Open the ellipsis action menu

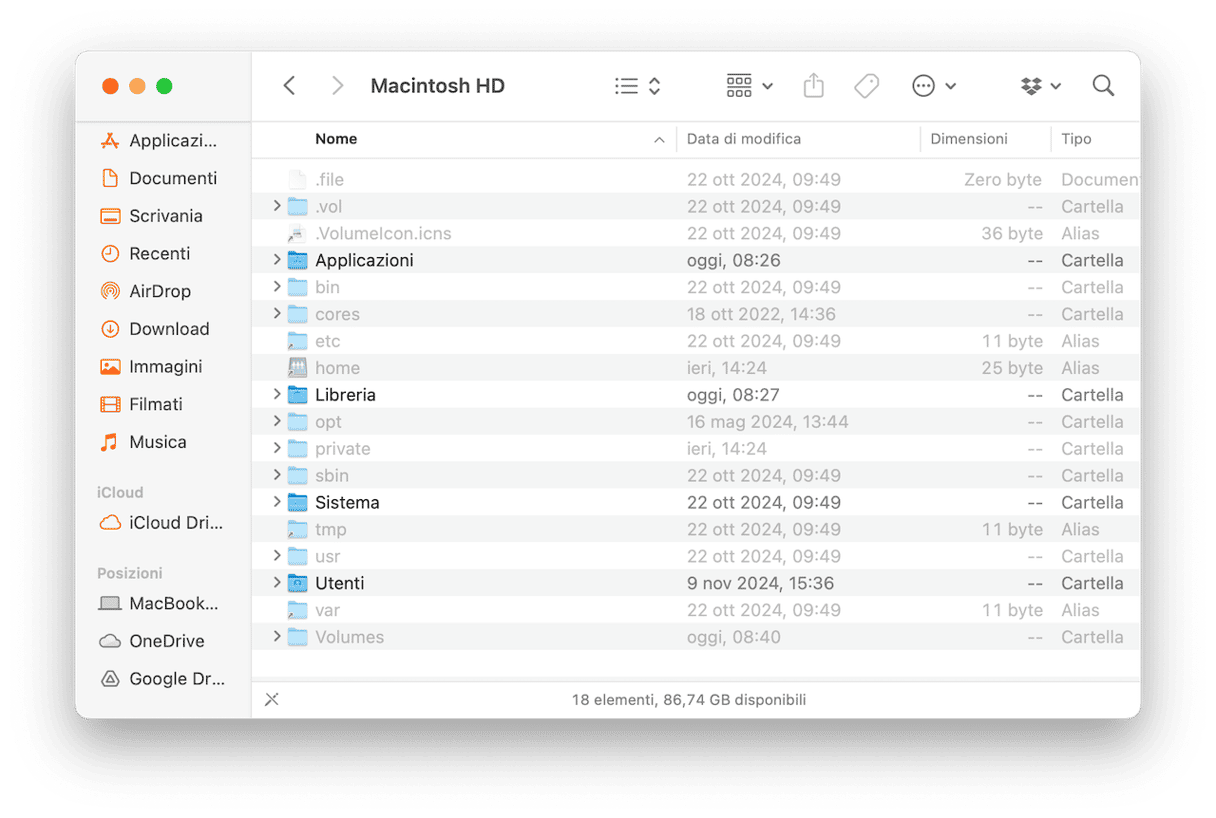click(x=934, y=86)
